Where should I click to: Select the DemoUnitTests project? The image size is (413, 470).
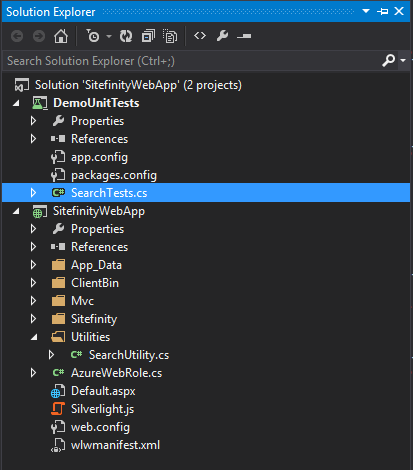coord(96,103)
